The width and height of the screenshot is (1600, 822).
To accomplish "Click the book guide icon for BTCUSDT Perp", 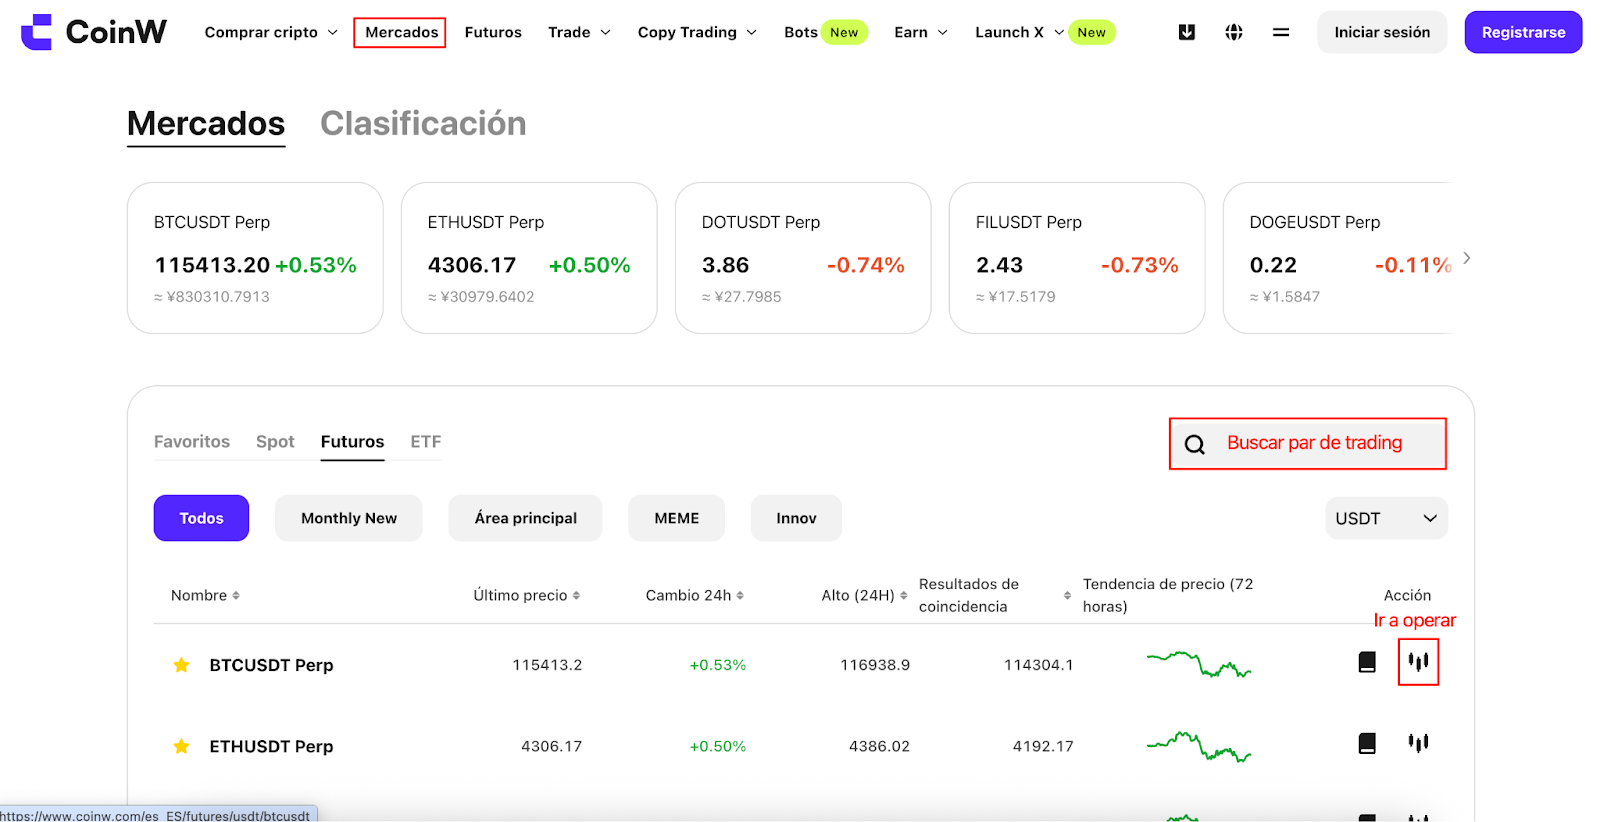I will pyautogui.click(x=1367, y=662).
